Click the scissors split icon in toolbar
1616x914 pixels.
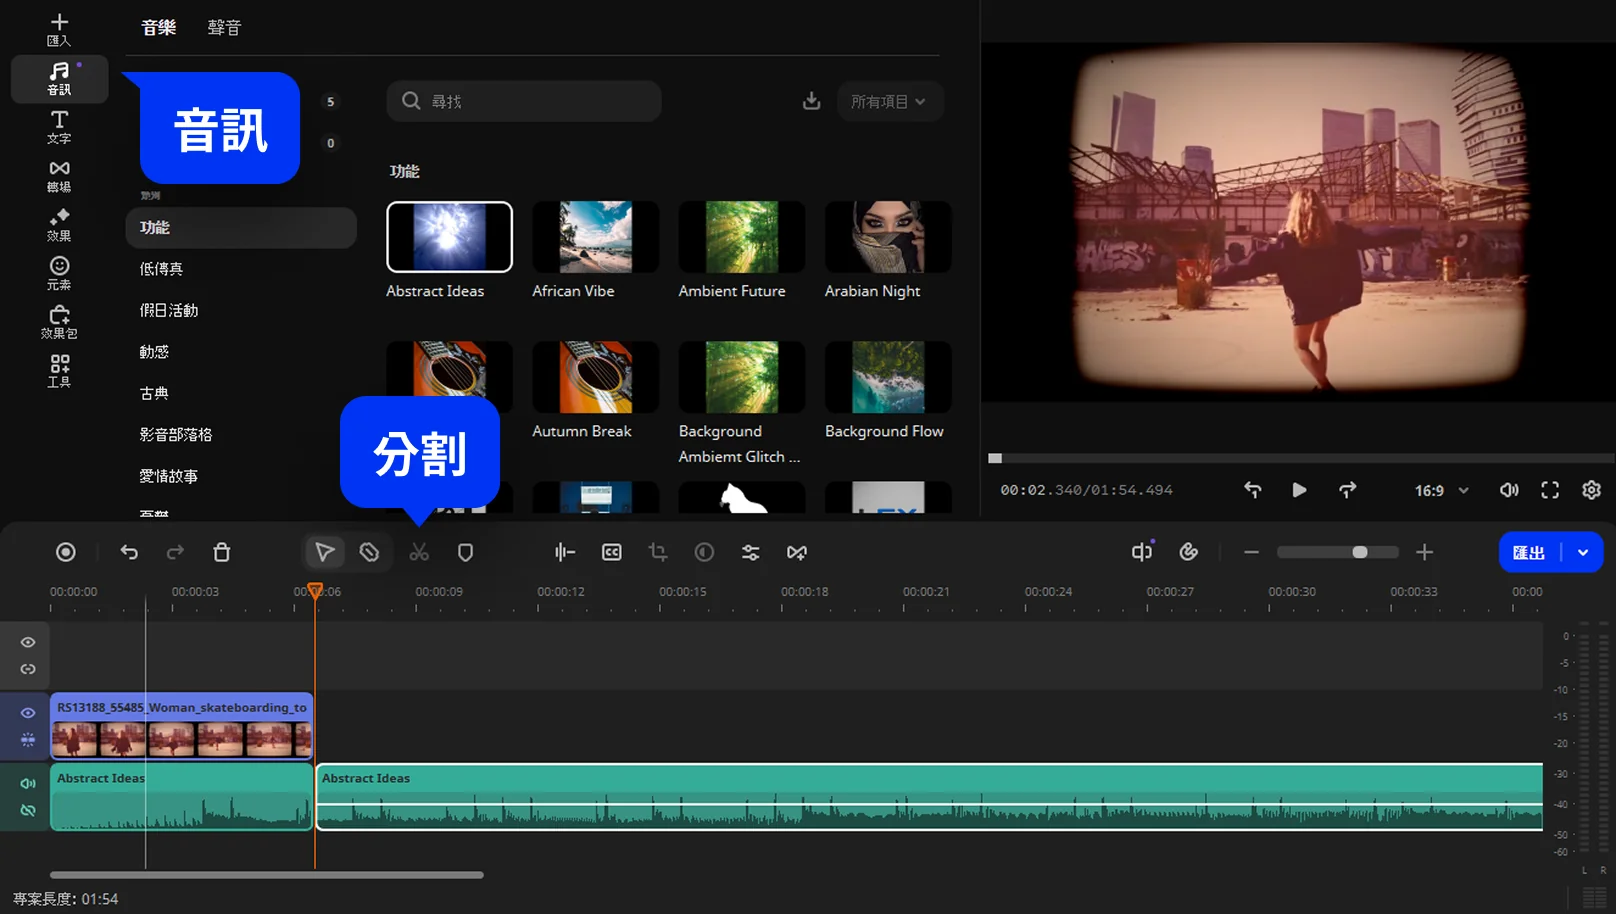pos(419,552)
